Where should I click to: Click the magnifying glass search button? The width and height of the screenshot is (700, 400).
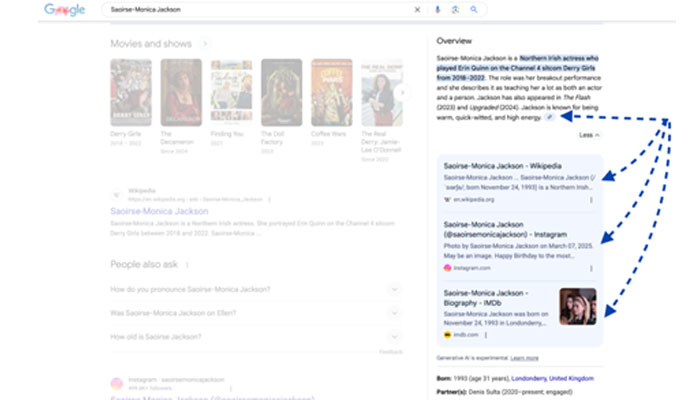(x=474, y=10)
